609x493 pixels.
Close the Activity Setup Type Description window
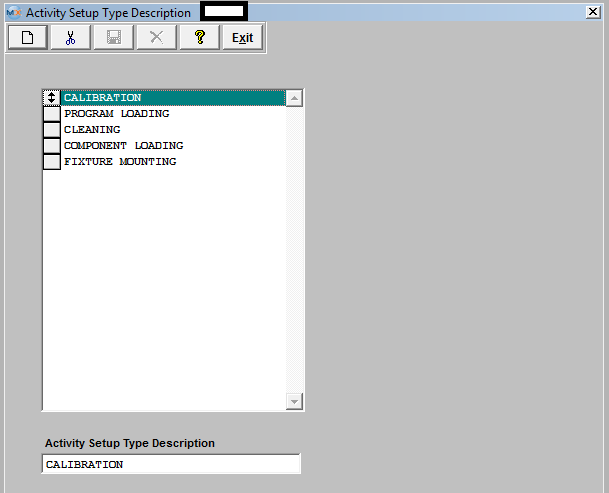point(593,12)
